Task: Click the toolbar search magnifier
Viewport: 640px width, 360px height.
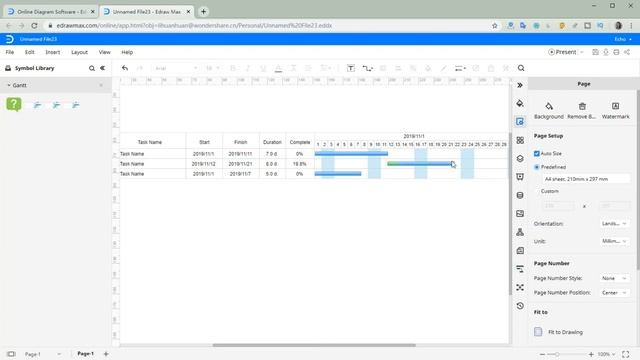Action: (521, 68)
